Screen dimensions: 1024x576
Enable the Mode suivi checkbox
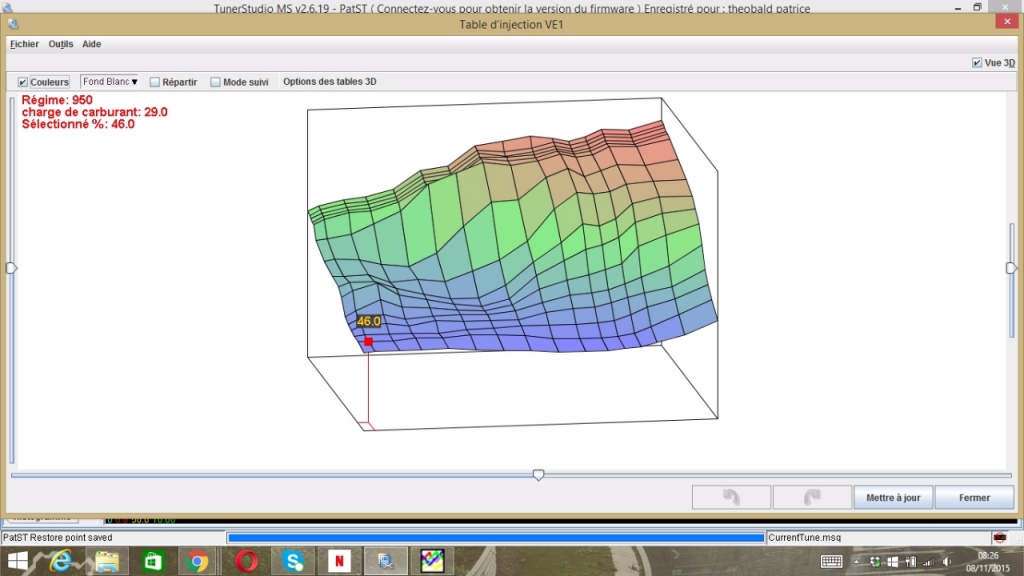pos(216,82)
